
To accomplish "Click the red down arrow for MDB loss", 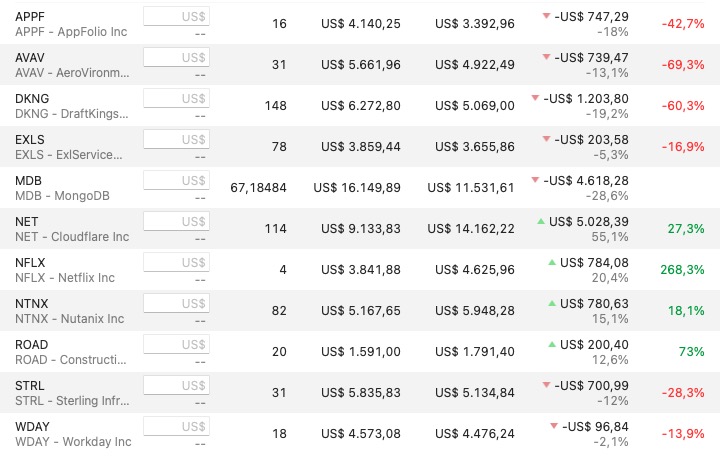I will pos(535,180).
